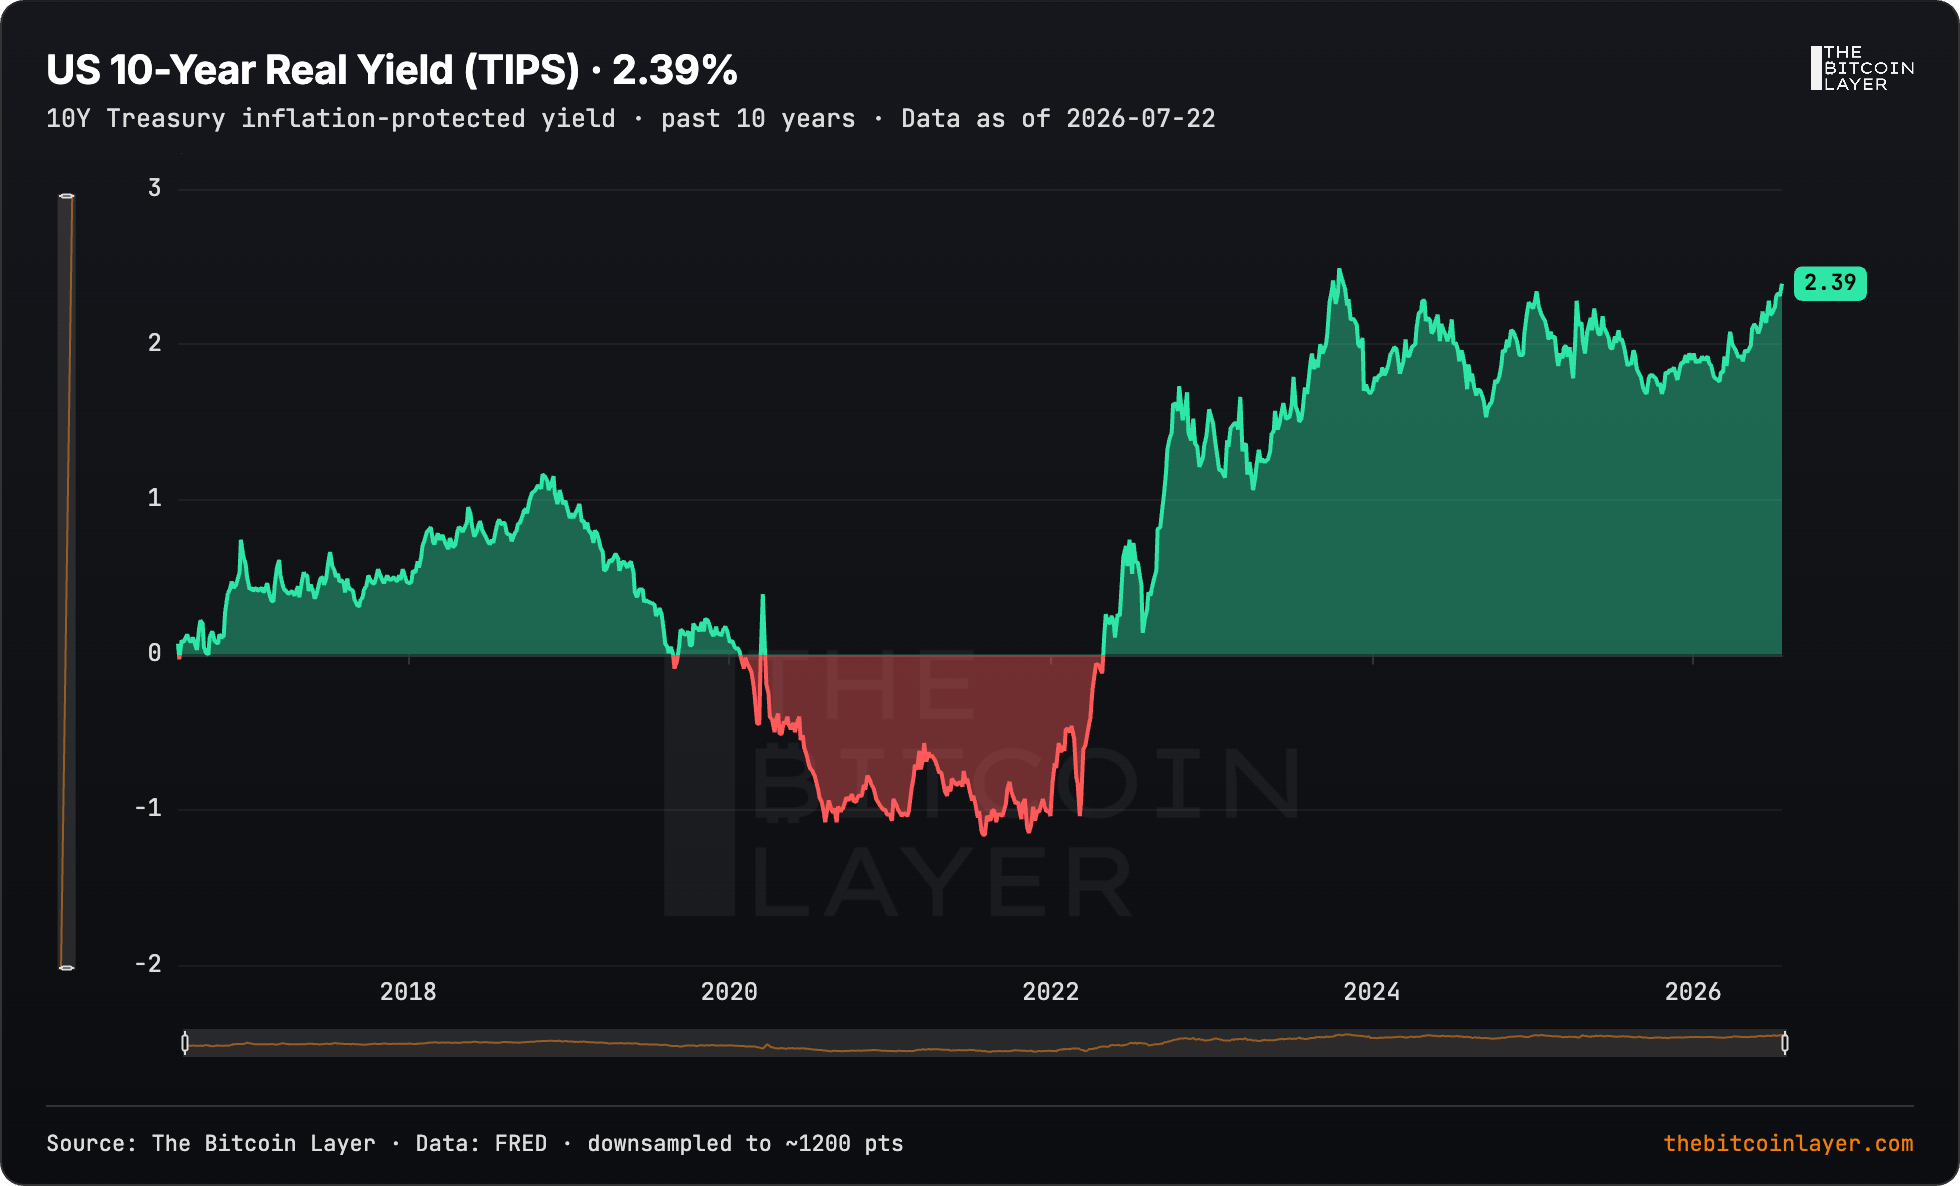
Task: Click the middle of the horizontal date range track
Action: 985,1043
